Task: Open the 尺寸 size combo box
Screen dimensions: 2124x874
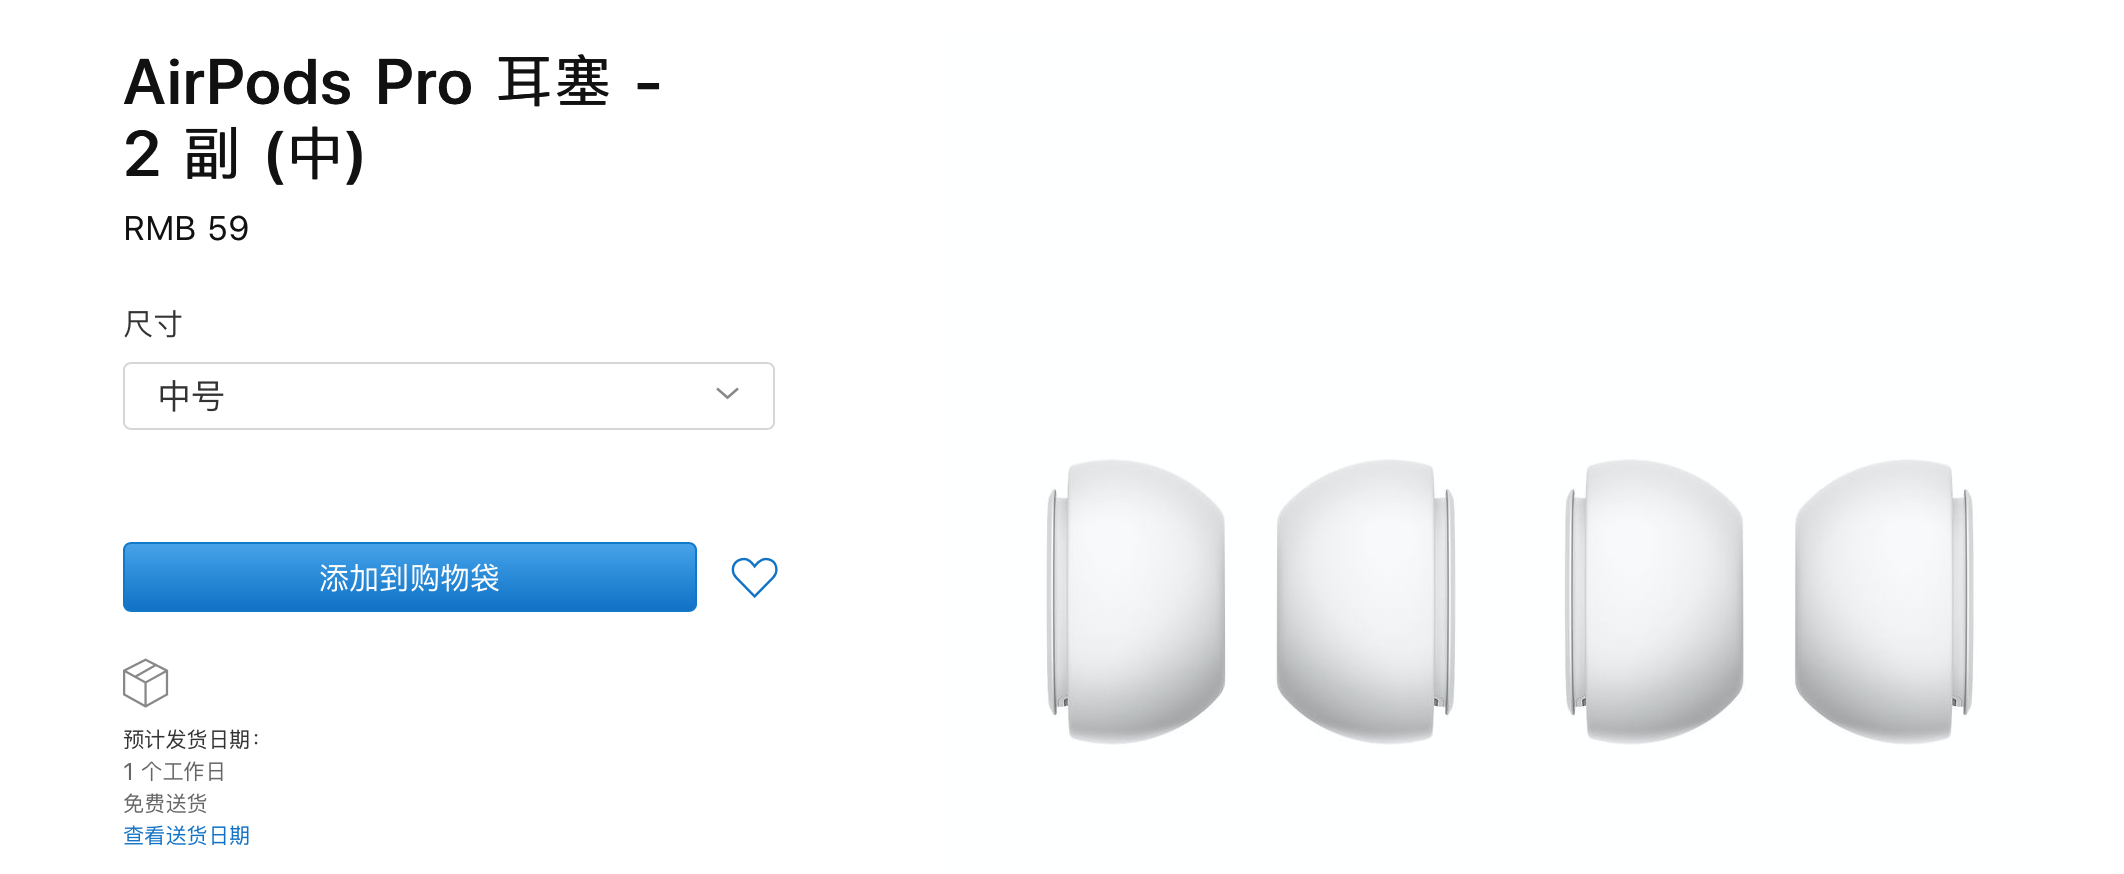Action: coord(448,396)
